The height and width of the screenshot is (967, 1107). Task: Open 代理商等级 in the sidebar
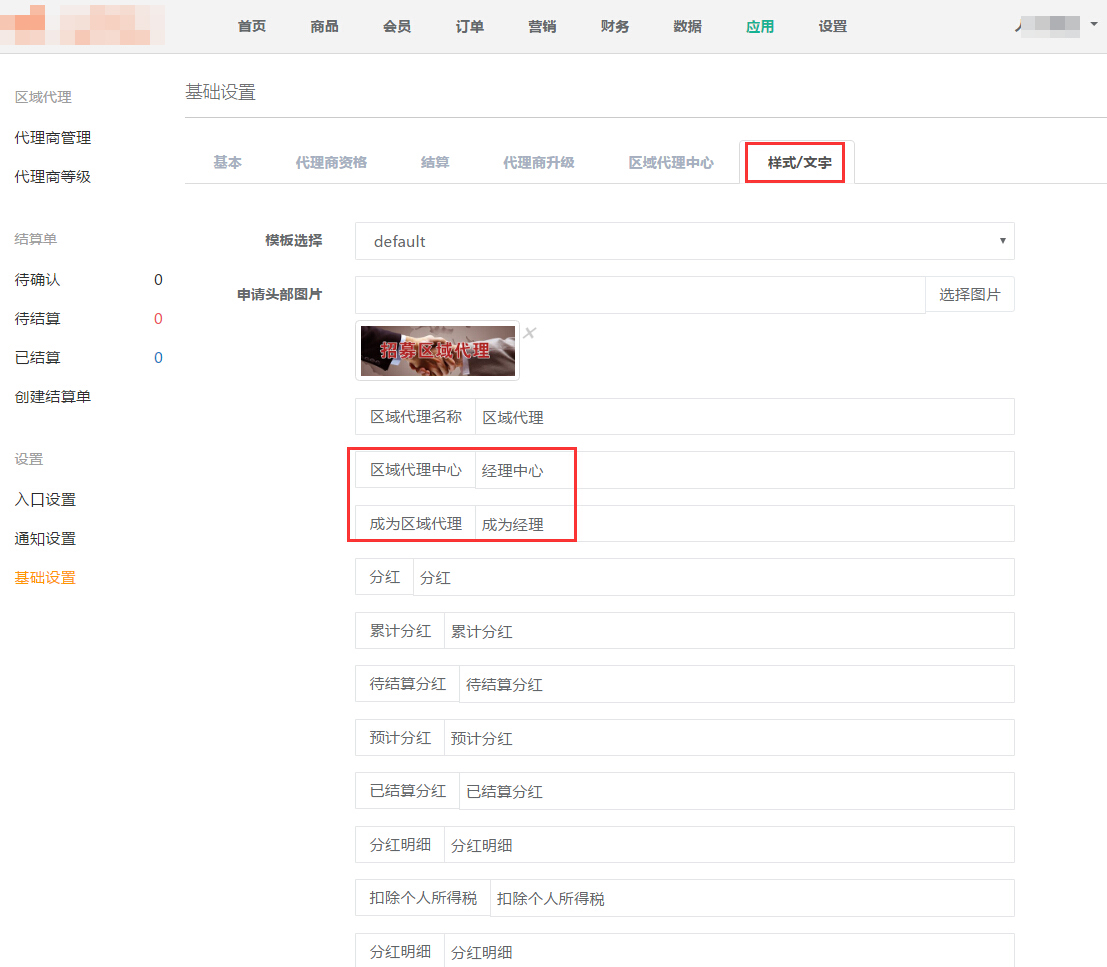pos(53,177)
